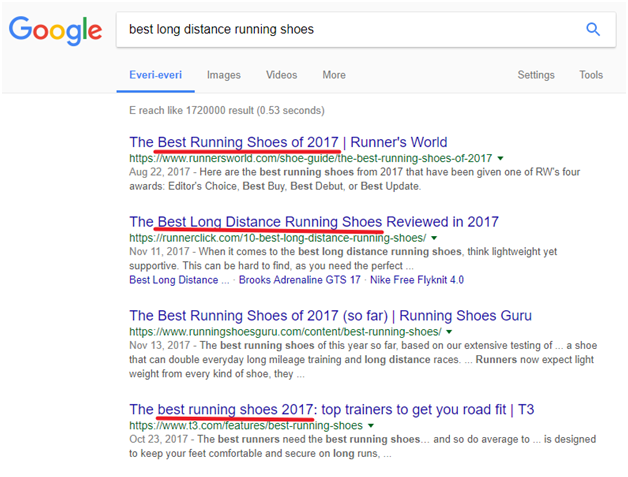628x477 pixels.
Task: Expand dropdown arrow next to runnersworld.com URL
Action: point(500,159)
